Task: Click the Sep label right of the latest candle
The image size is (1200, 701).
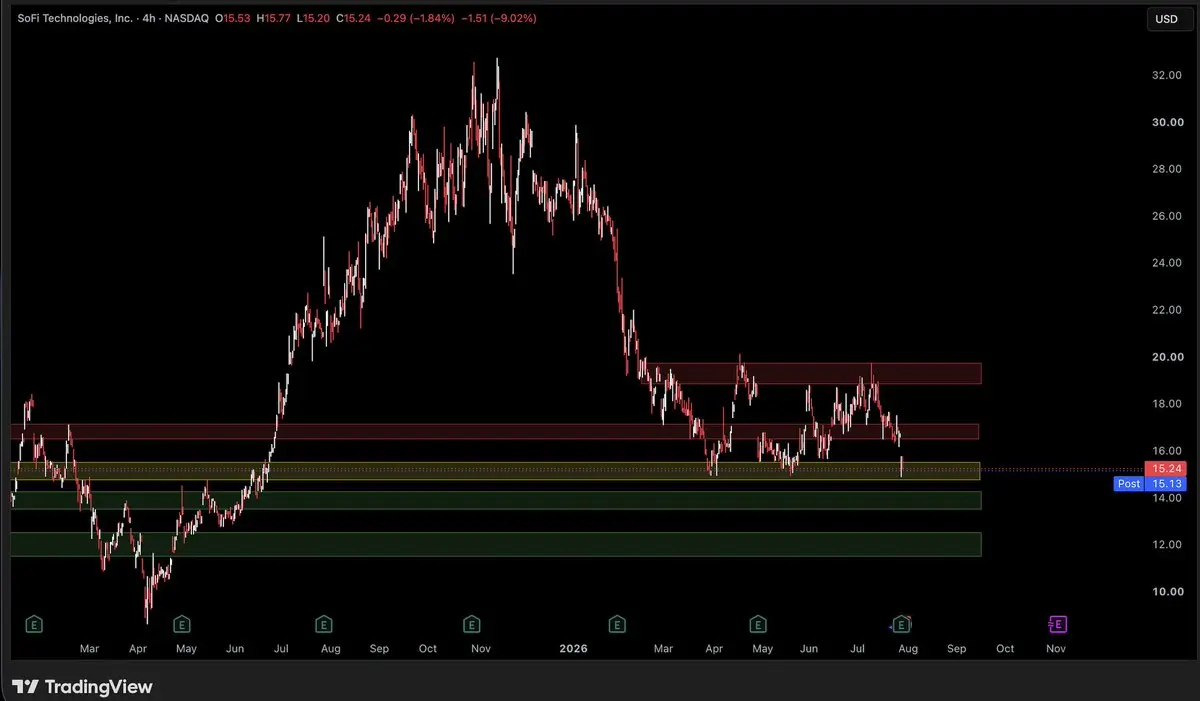Action: coord(956,649)
